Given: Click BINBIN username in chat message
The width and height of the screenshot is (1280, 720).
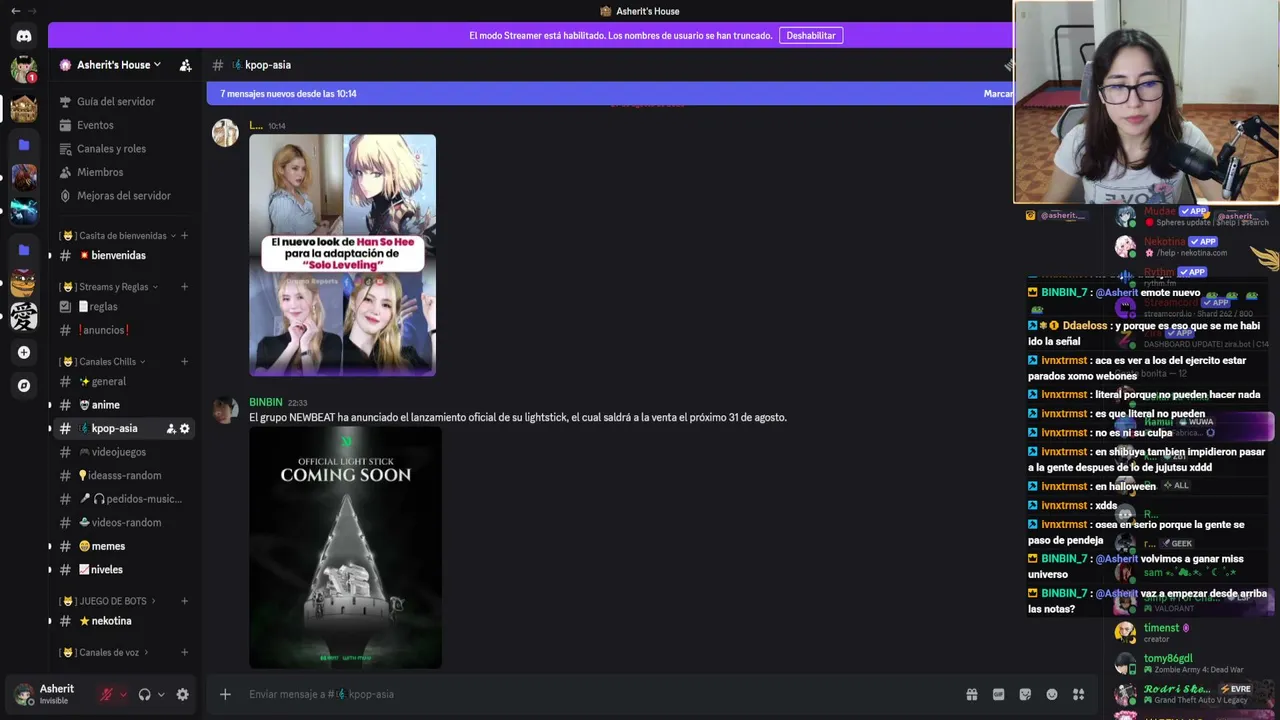Looking at the screenshot, I should coord(266,402).
